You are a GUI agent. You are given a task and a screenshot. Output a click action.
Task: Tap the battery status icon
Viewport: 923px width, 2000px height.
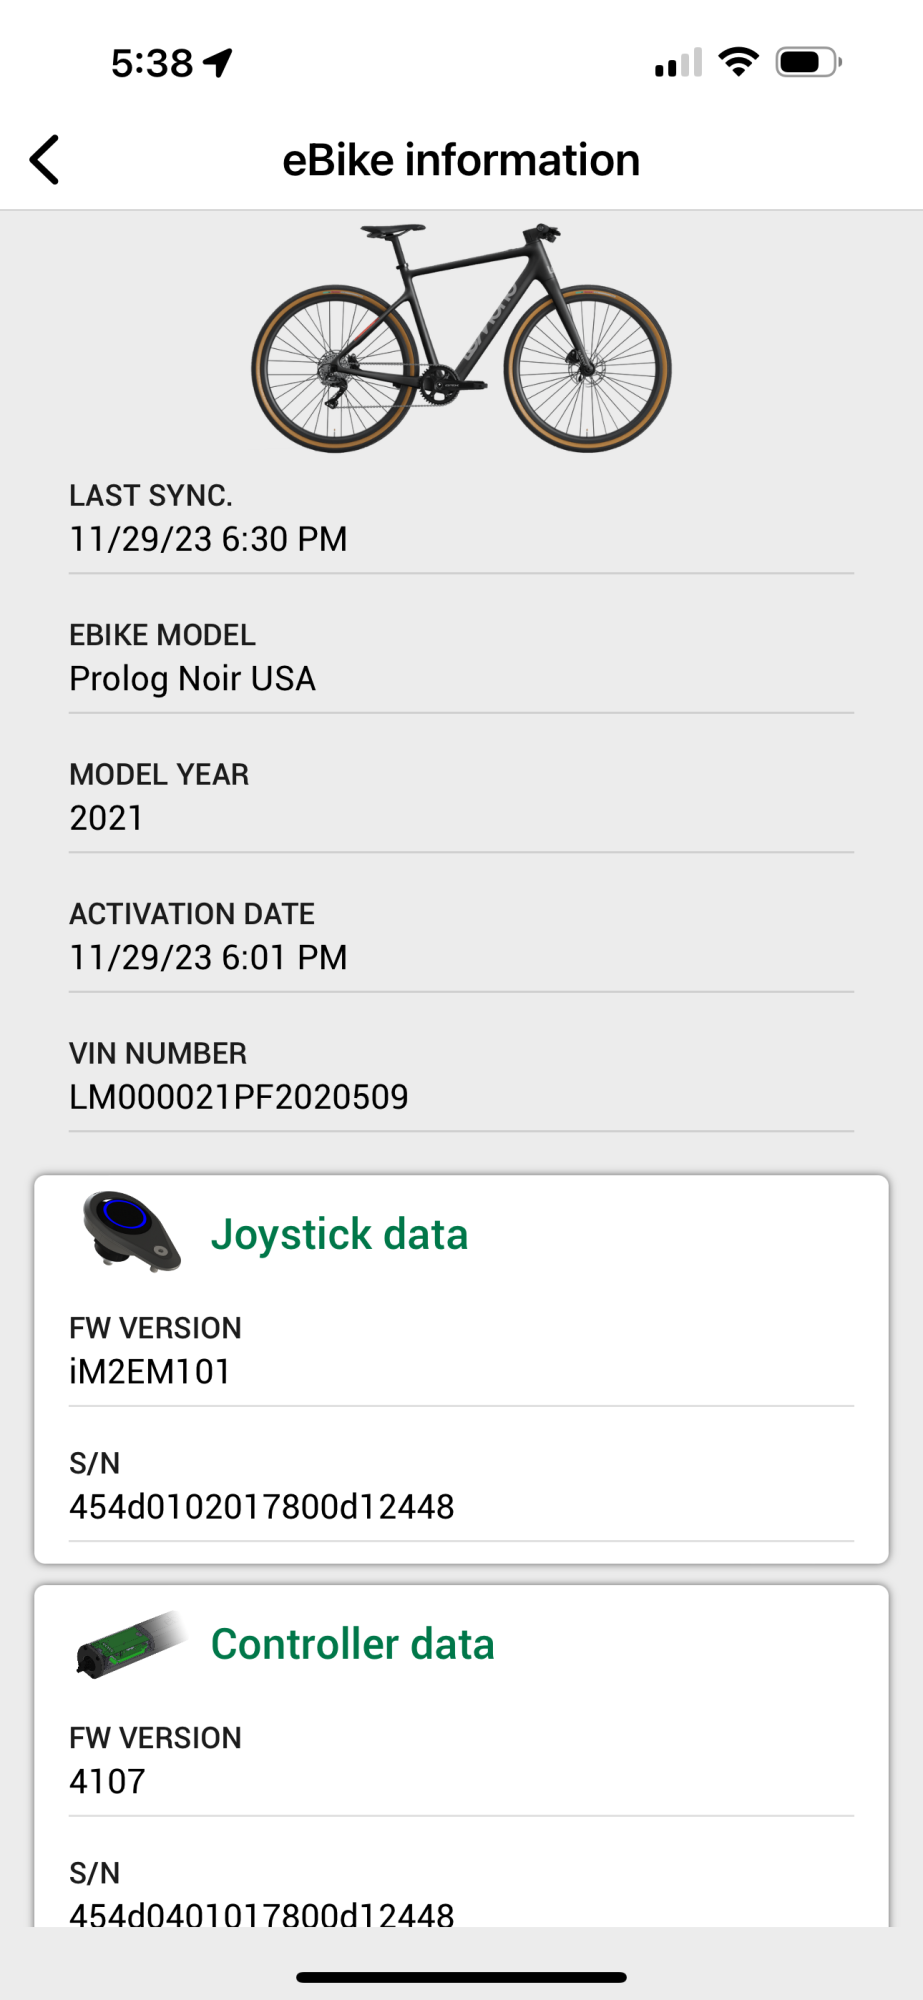tap(808, 63)
